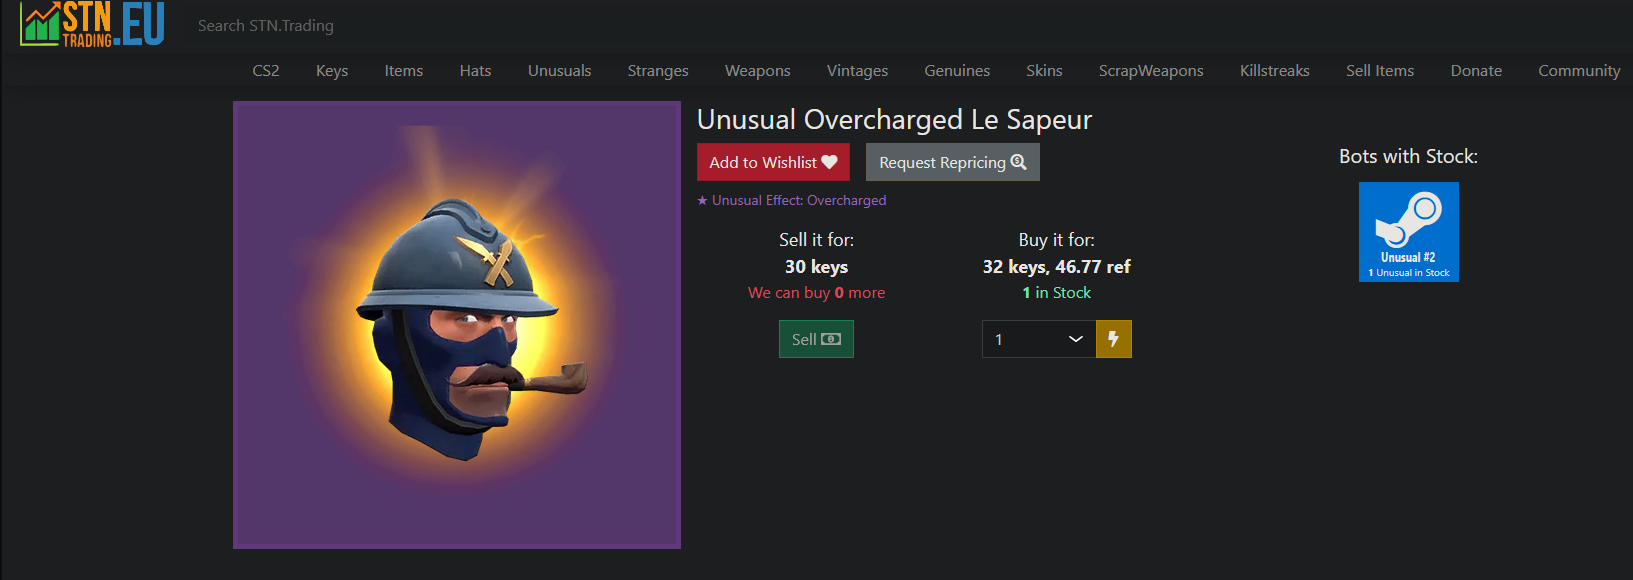Click the 1 in Stock label
Viewport: 1633px width, 580px height.
click(x=1057, y=293)
